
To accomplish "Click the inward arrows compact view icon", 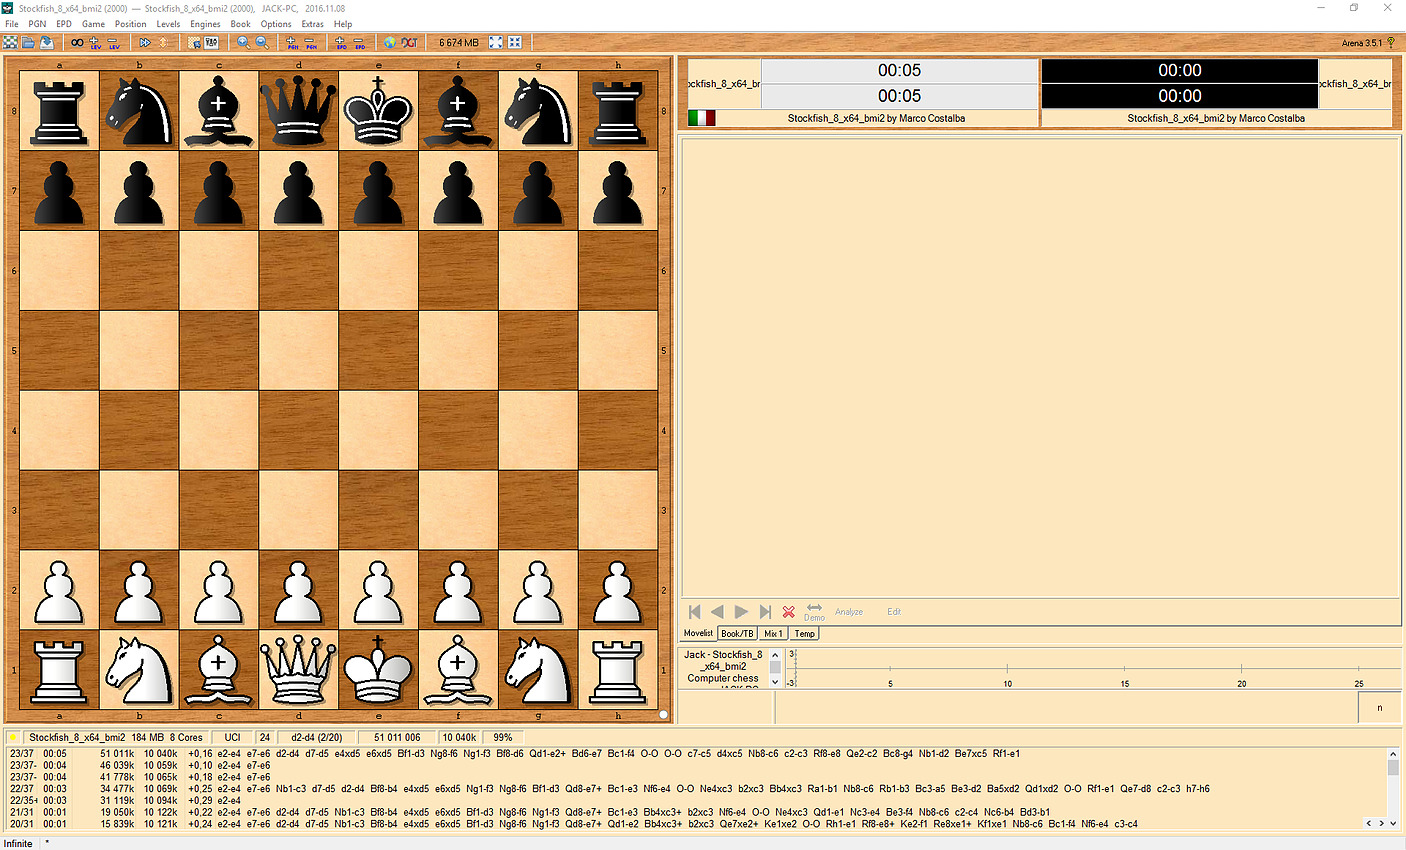I will [x=515, y=42].
